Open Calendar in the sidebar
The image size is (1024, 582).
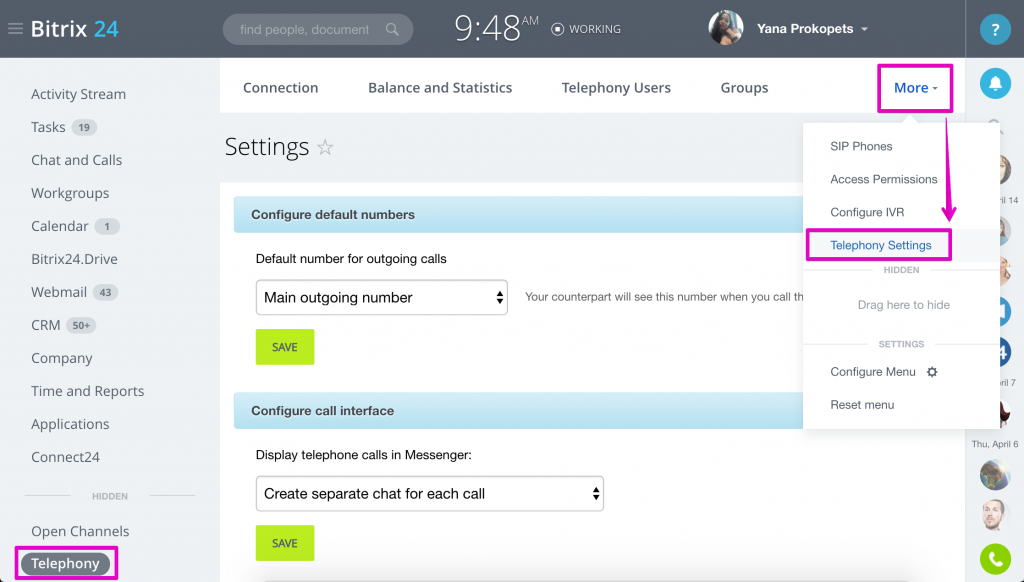(59, 226)
